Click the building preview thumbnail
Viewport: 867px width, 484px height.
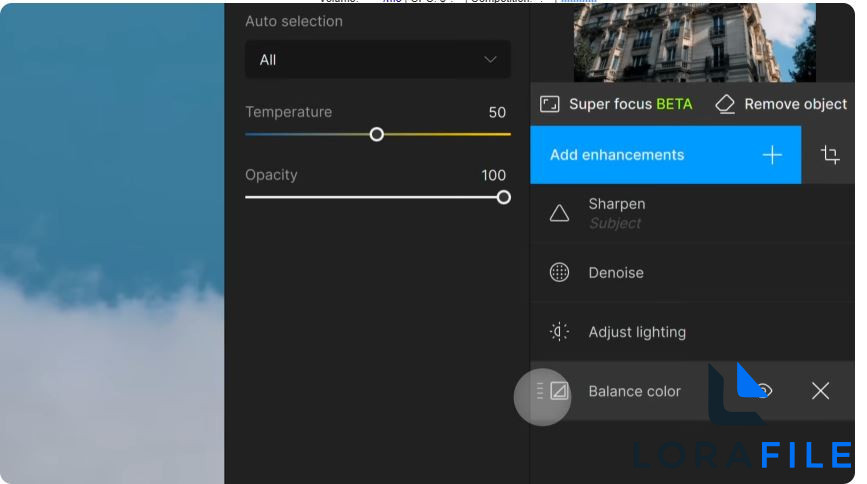coord(694,42)
